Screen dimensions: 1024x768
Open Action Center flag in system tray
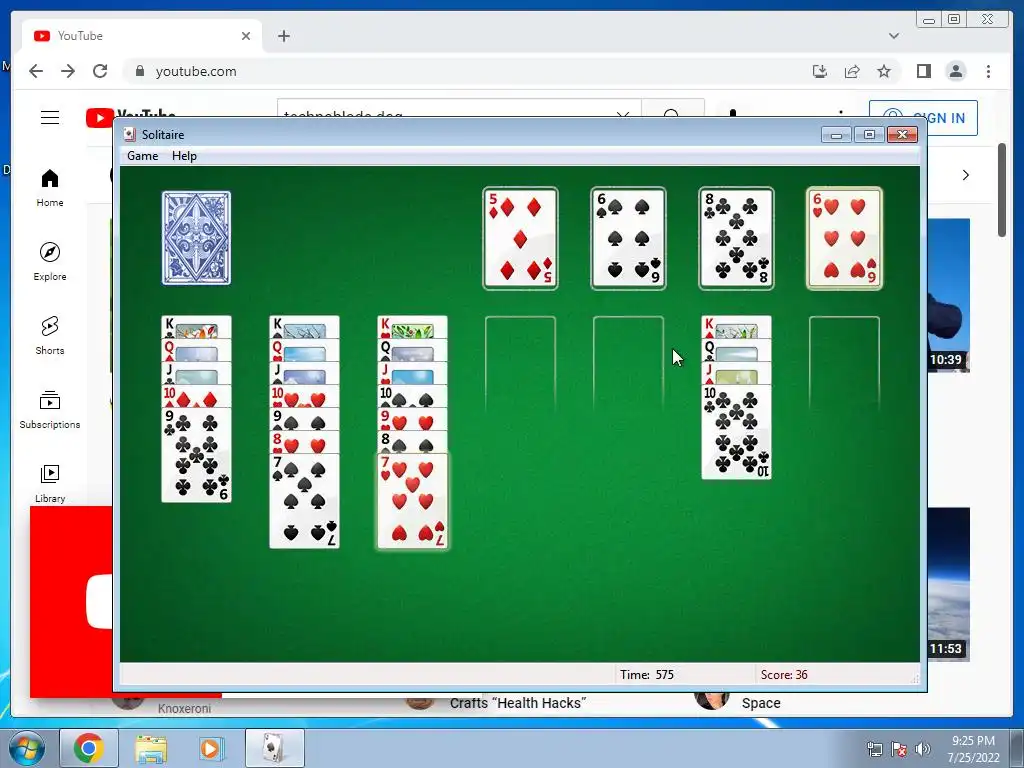[x=899, y=749]
